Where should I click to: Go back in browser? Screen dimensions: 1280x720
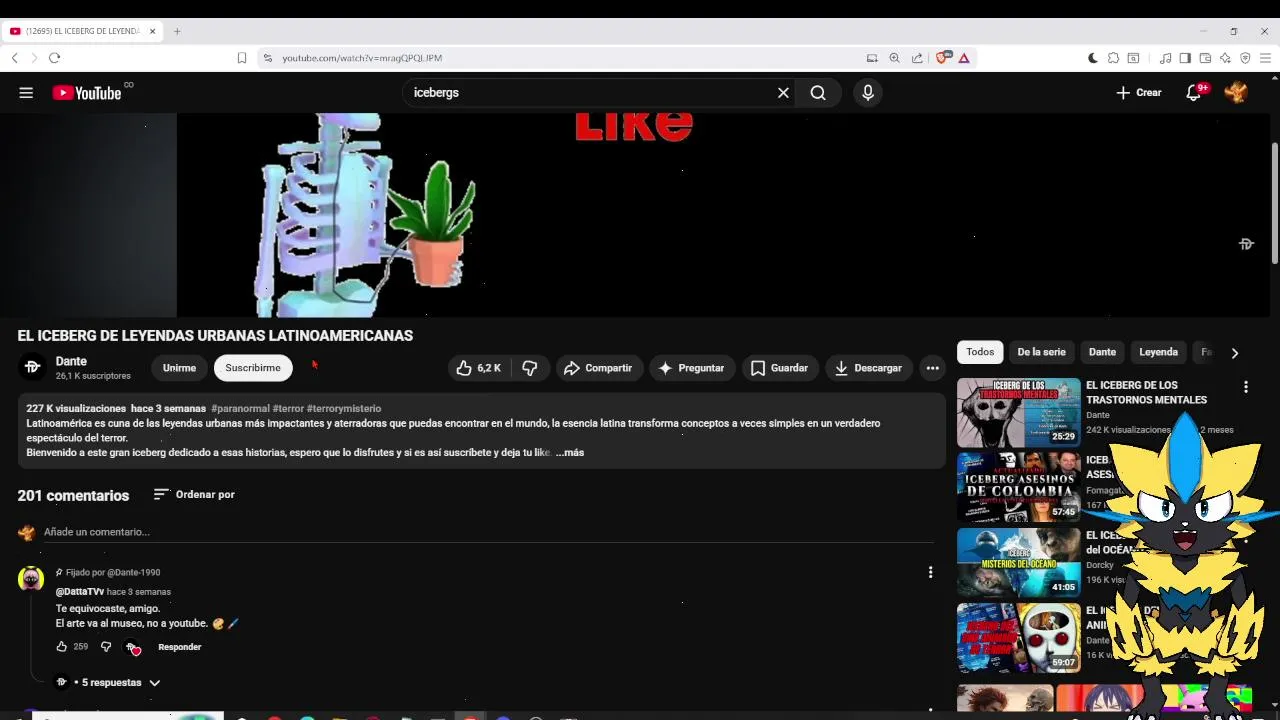pyautogui.click(x=15, y=58)
